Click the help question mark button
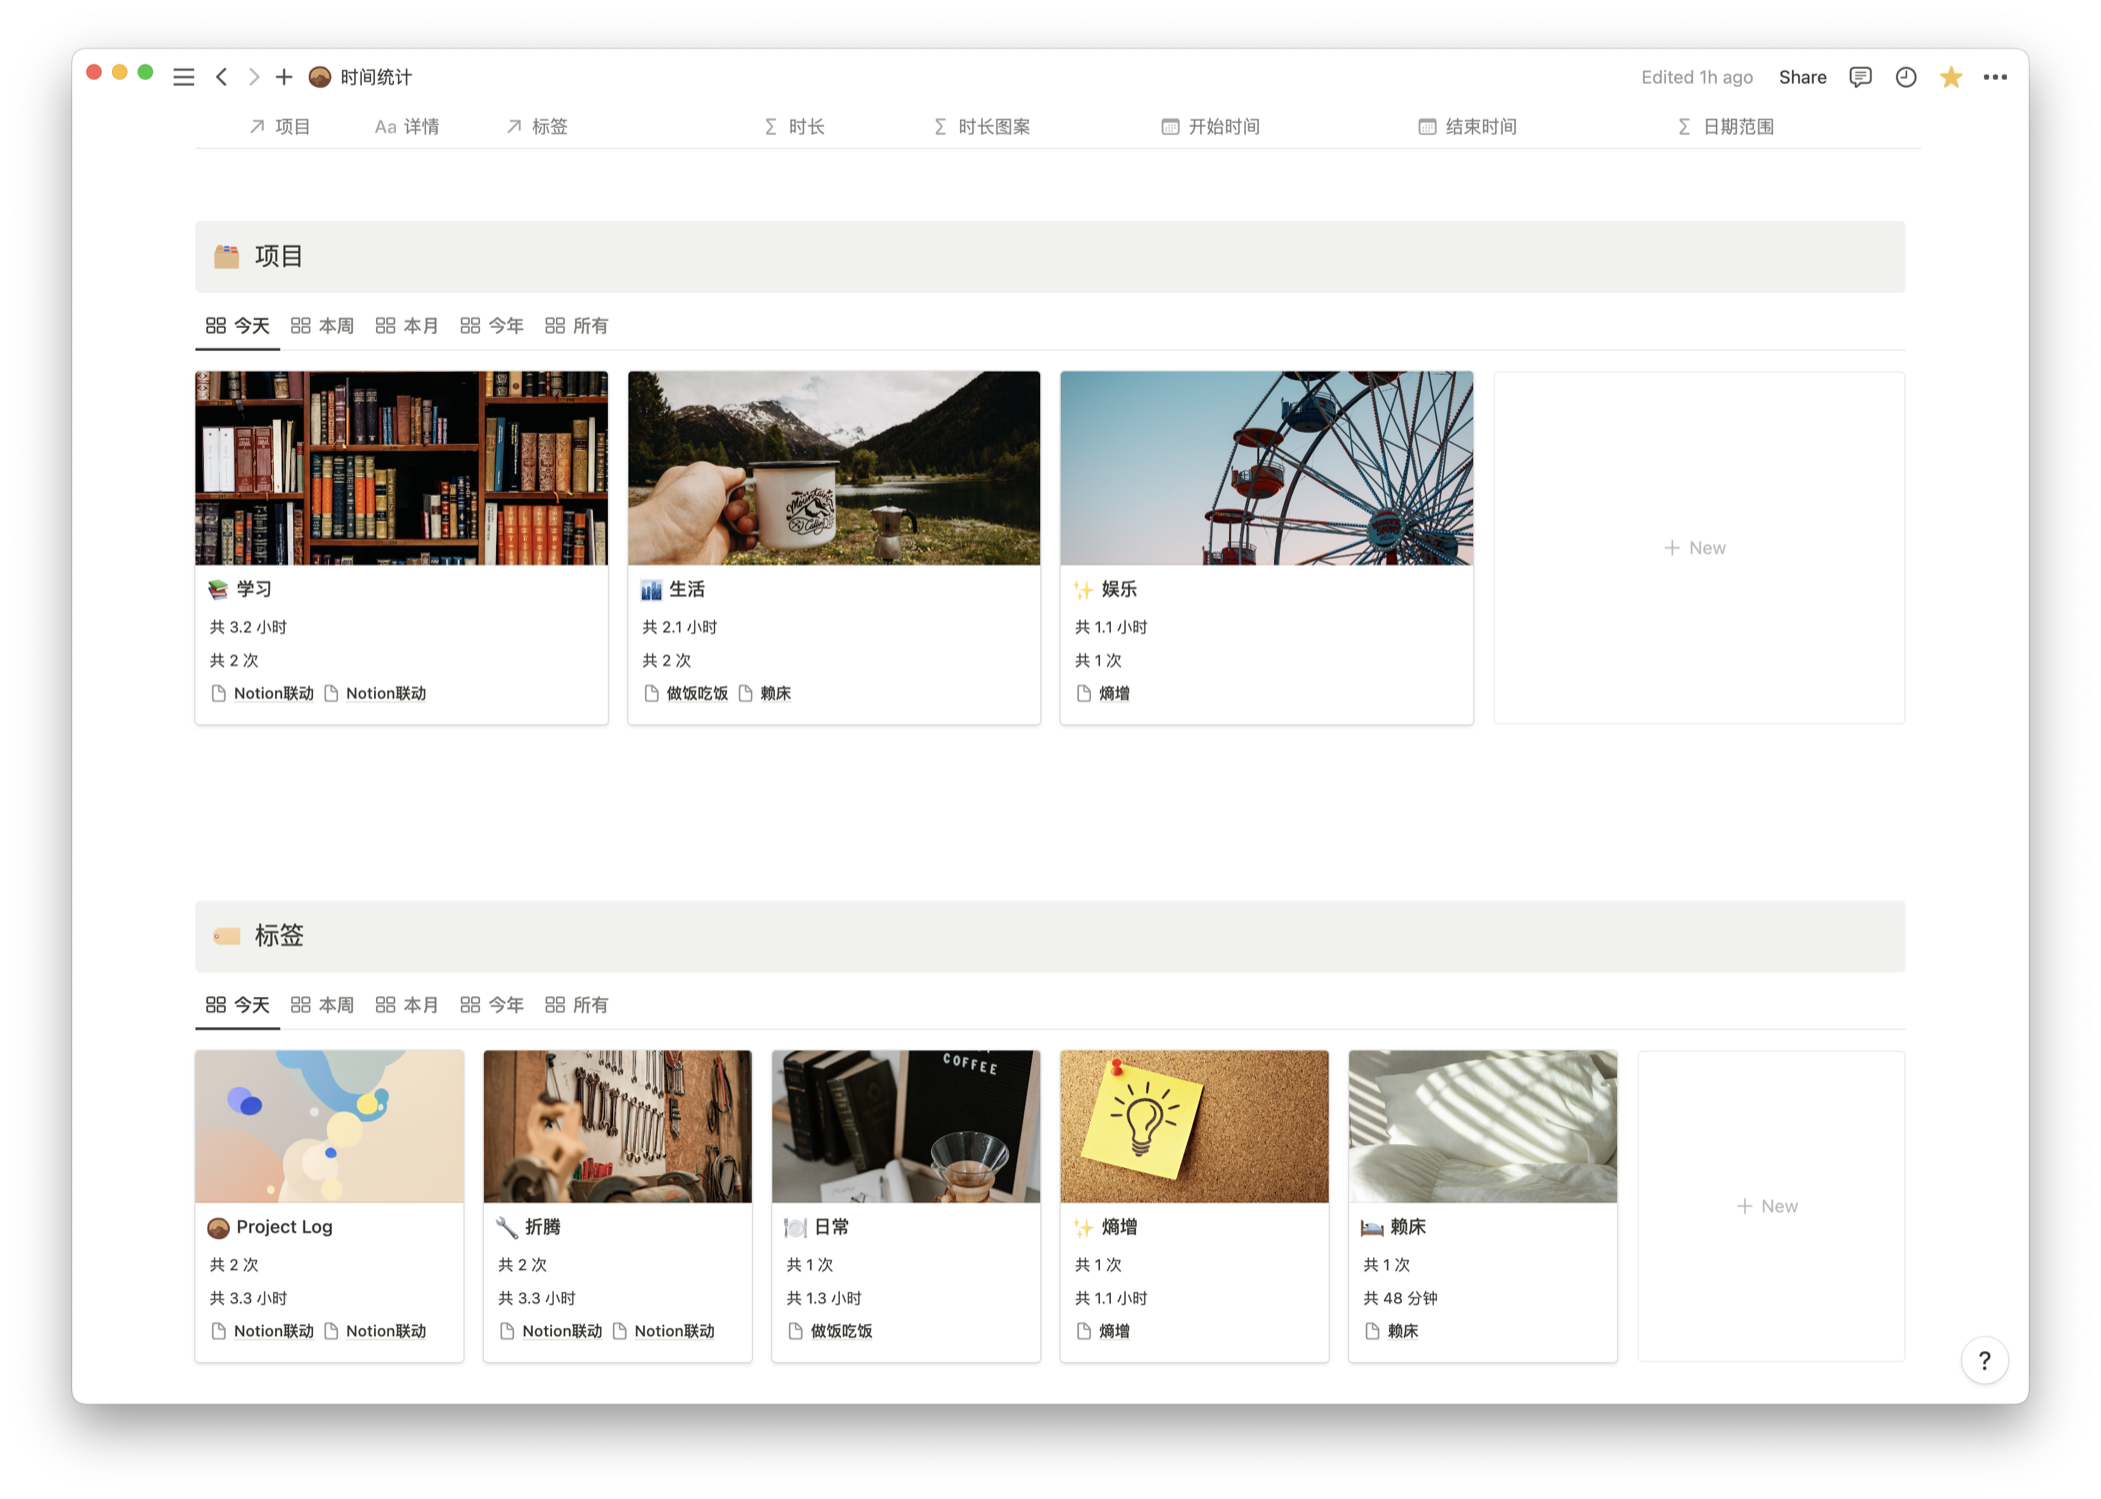The image size is (2101, 1499). point(1984,1360)
